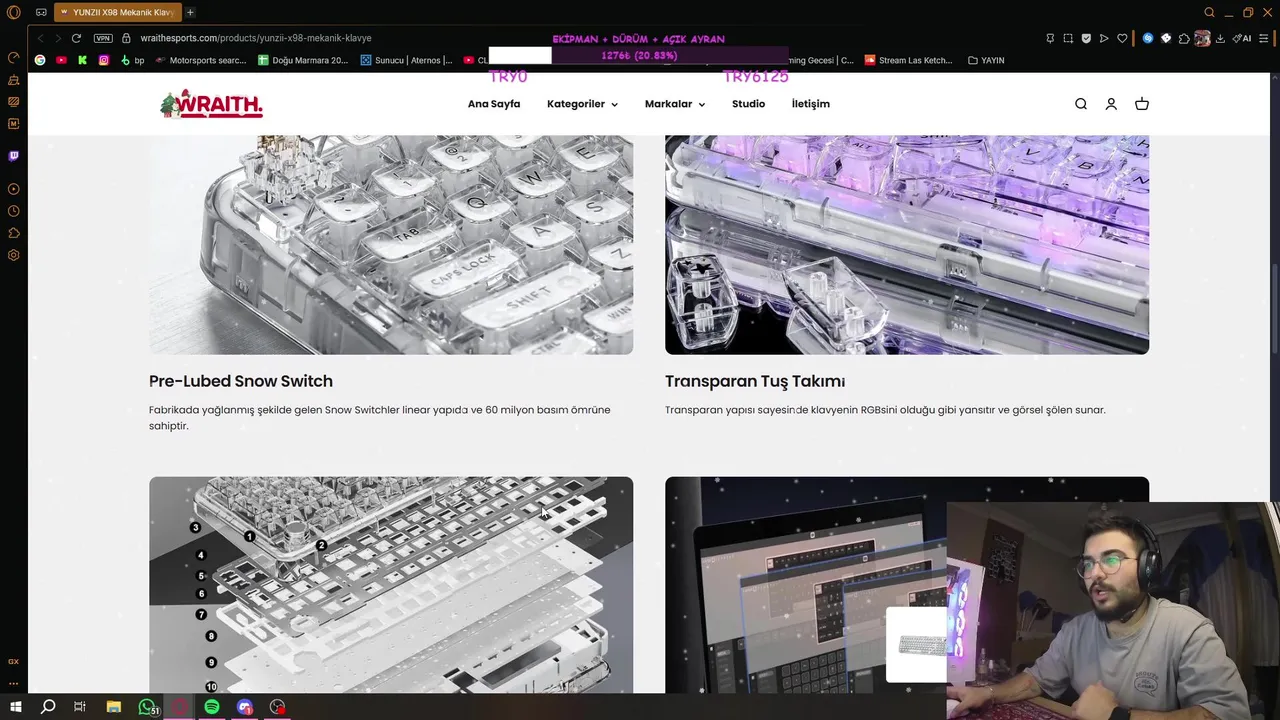Open GX Control speedometer in sidebar
1280x720 pixels.
[x=13, y=57]
